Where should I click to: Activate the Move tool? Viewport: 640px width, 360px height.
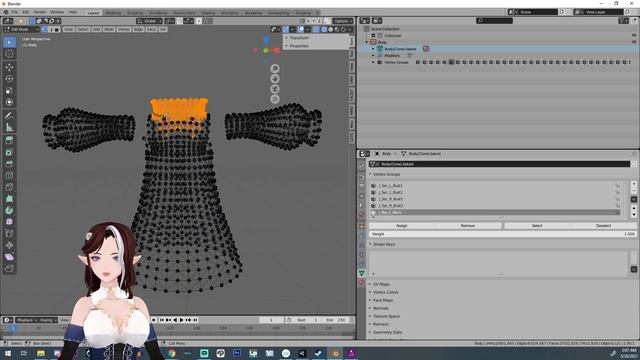pos(9,67)
